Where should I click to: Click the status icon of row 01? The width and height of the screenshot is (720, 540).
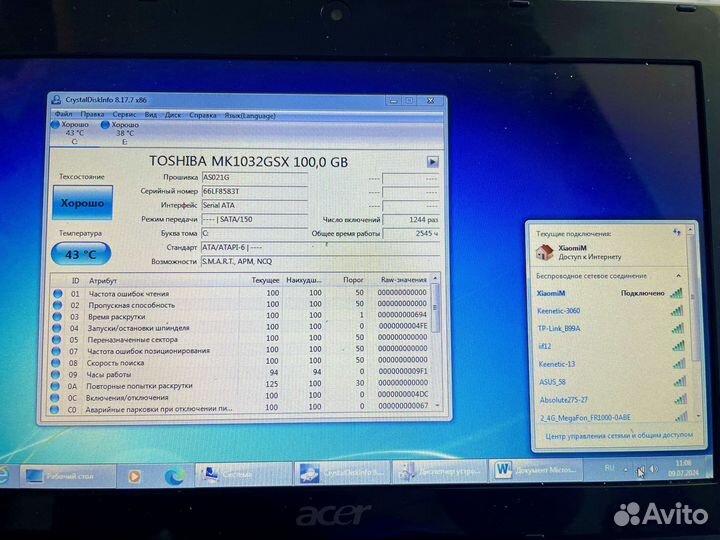[x=58, y=293]
